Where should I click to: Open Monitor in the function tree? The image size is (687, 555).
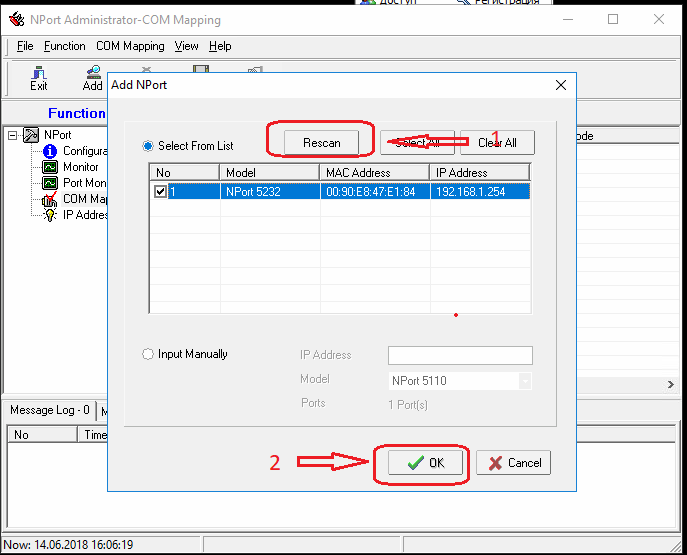50,167
